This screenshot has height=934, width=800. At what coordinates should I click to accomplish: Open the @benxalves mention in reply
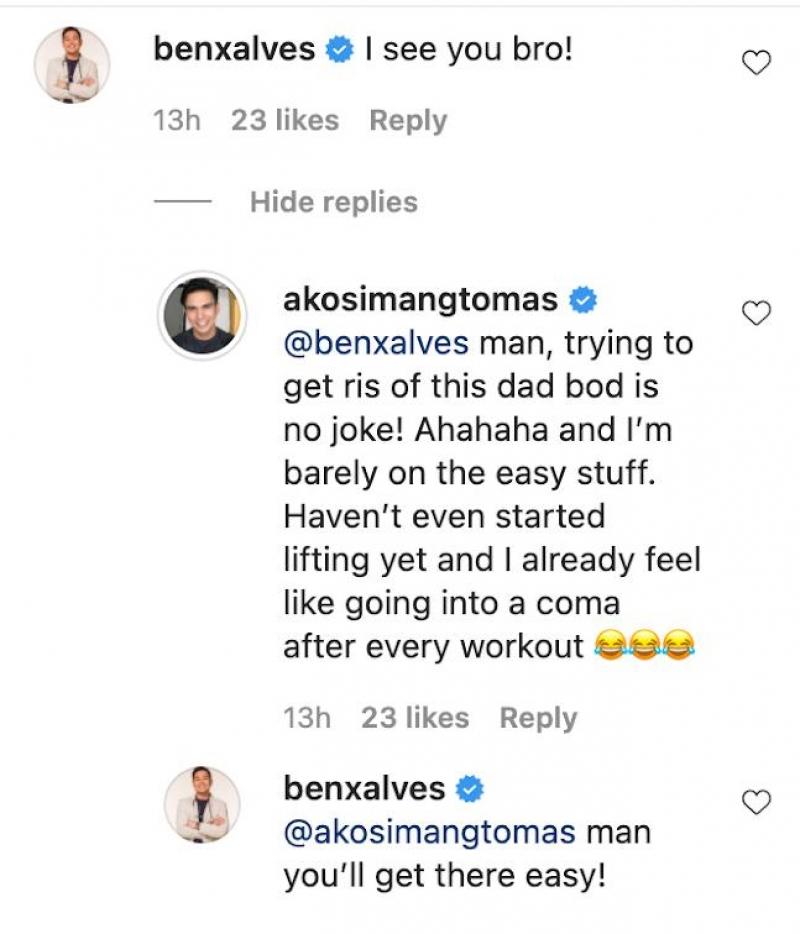coord(376,343)
